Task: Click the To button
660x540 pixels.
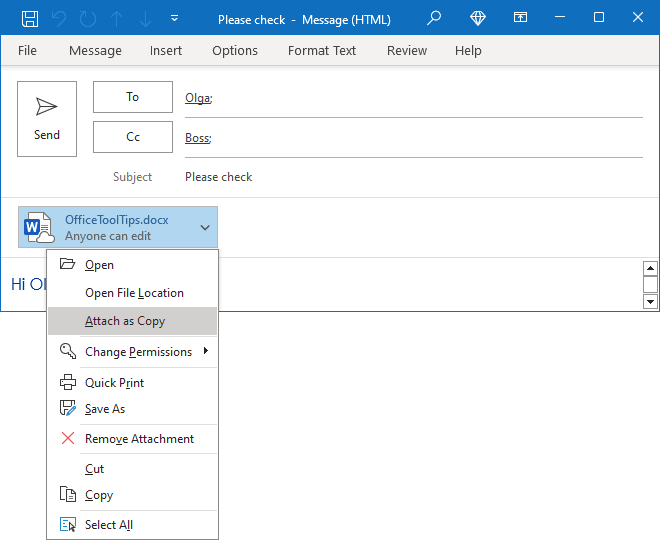Action: (x=133, y=97)
